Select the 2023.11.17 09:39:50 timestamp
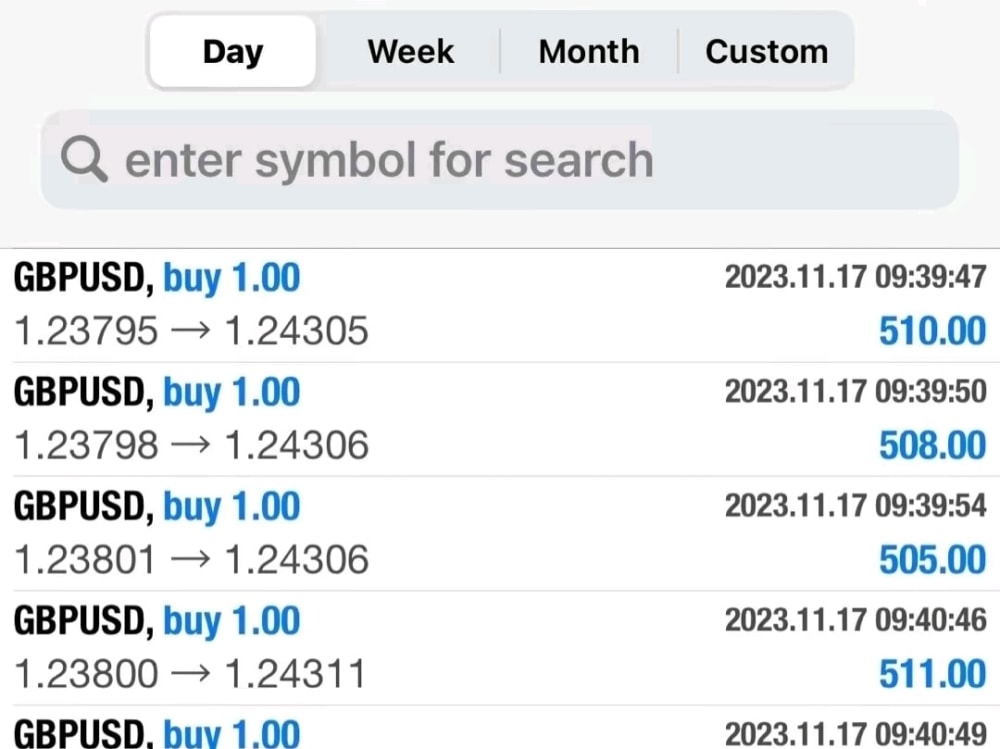The width and height of the screenshot is (1000, 749). point(855,391)
